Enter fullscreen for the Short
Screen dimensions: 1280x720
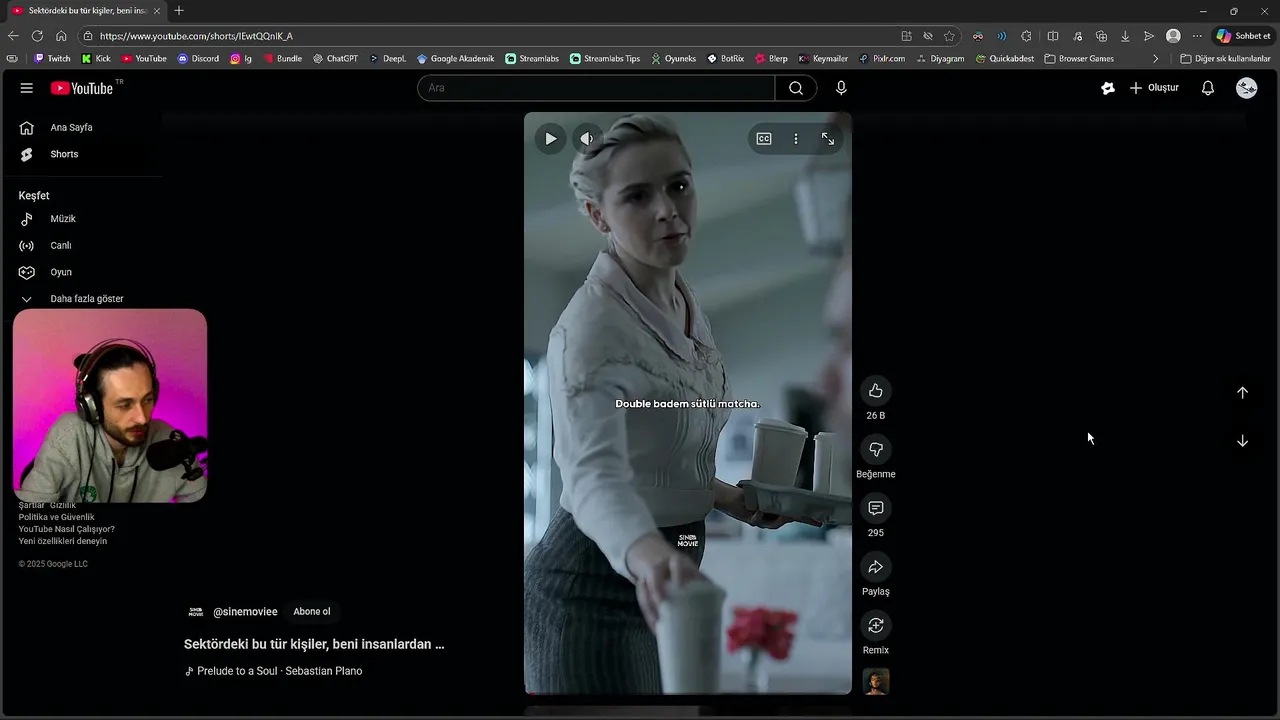(x=828, y=139)
